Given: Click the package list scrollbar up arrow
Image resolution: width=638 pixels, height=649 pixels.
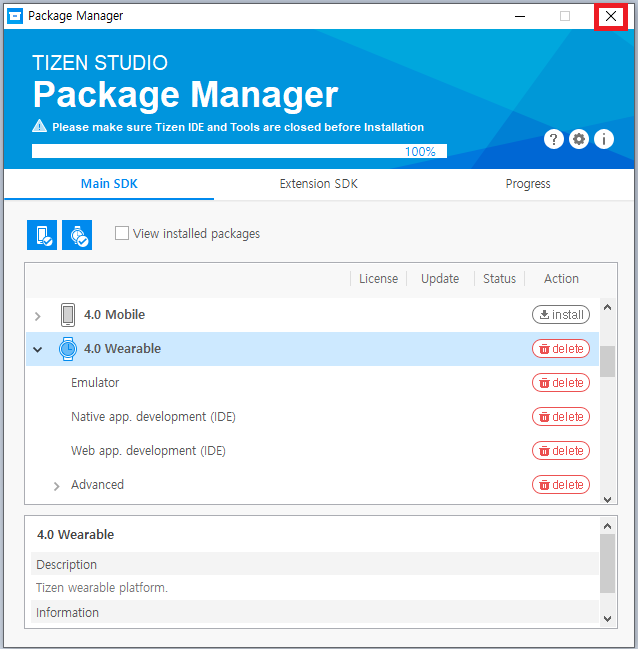Looking at the screenshot, I should pyautogui.click(x=607, y=307).
